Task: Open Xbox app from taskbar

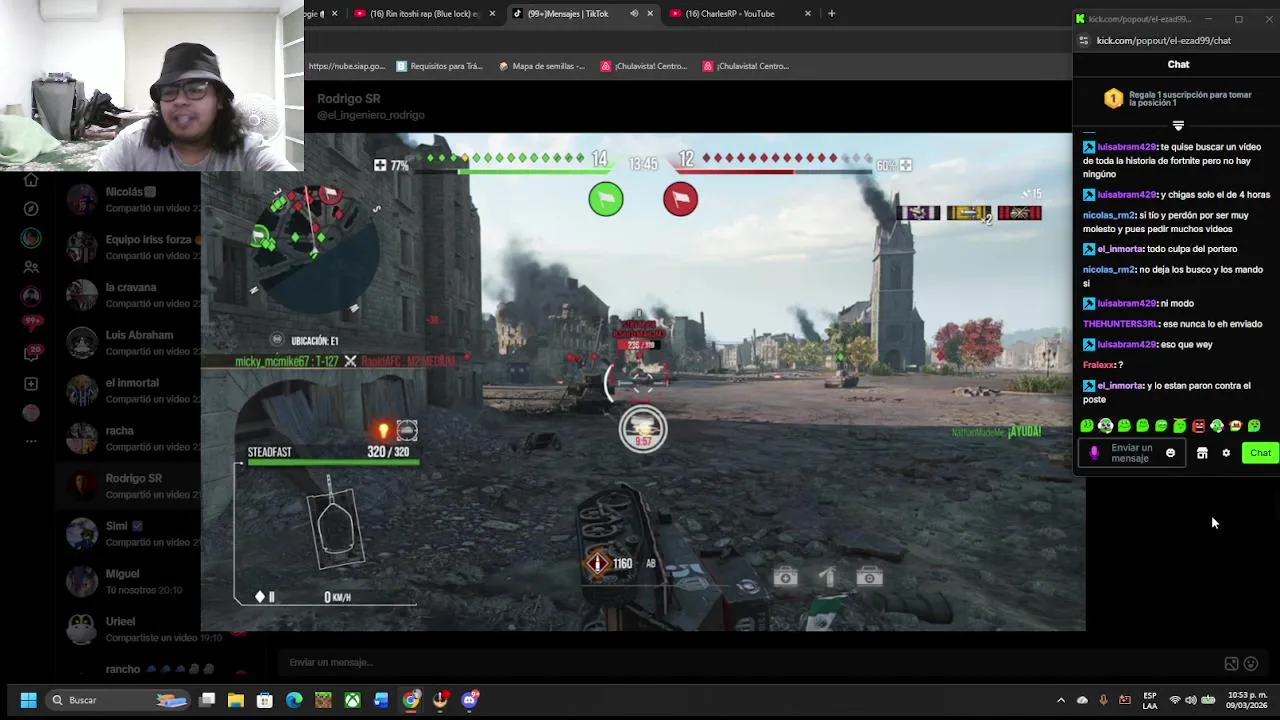Action: pyautogui.click(x=352, y=700)
